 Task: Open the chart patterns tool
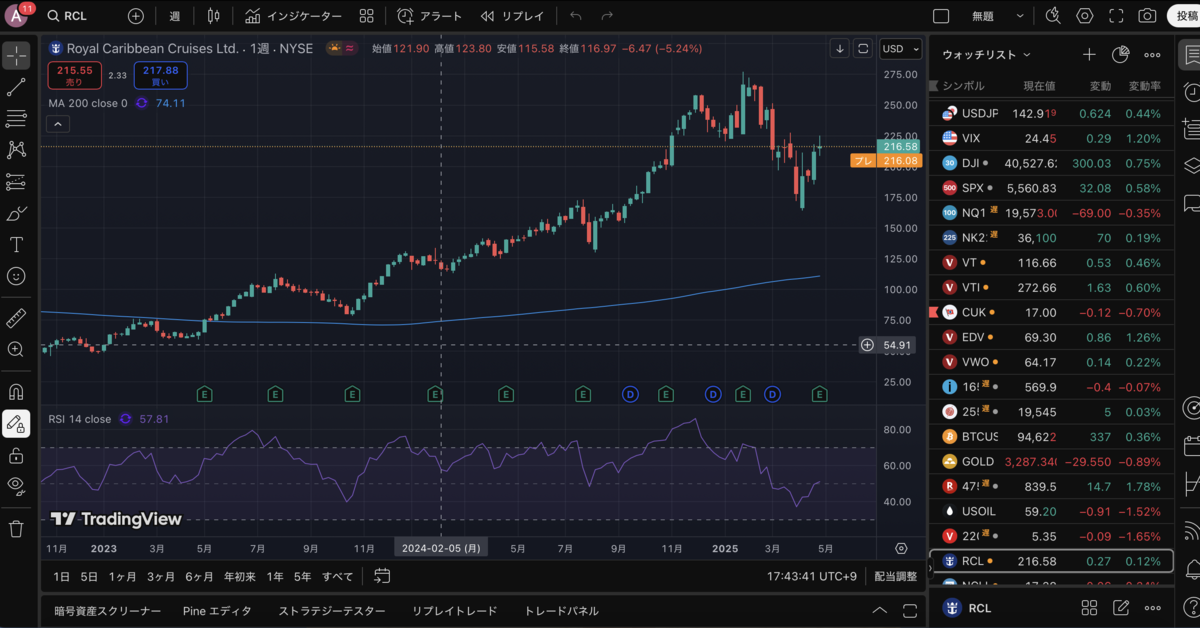16,150
